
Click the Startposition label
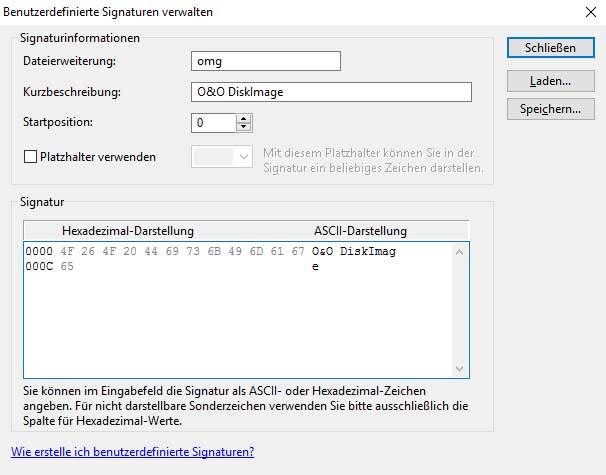(58, 122)
